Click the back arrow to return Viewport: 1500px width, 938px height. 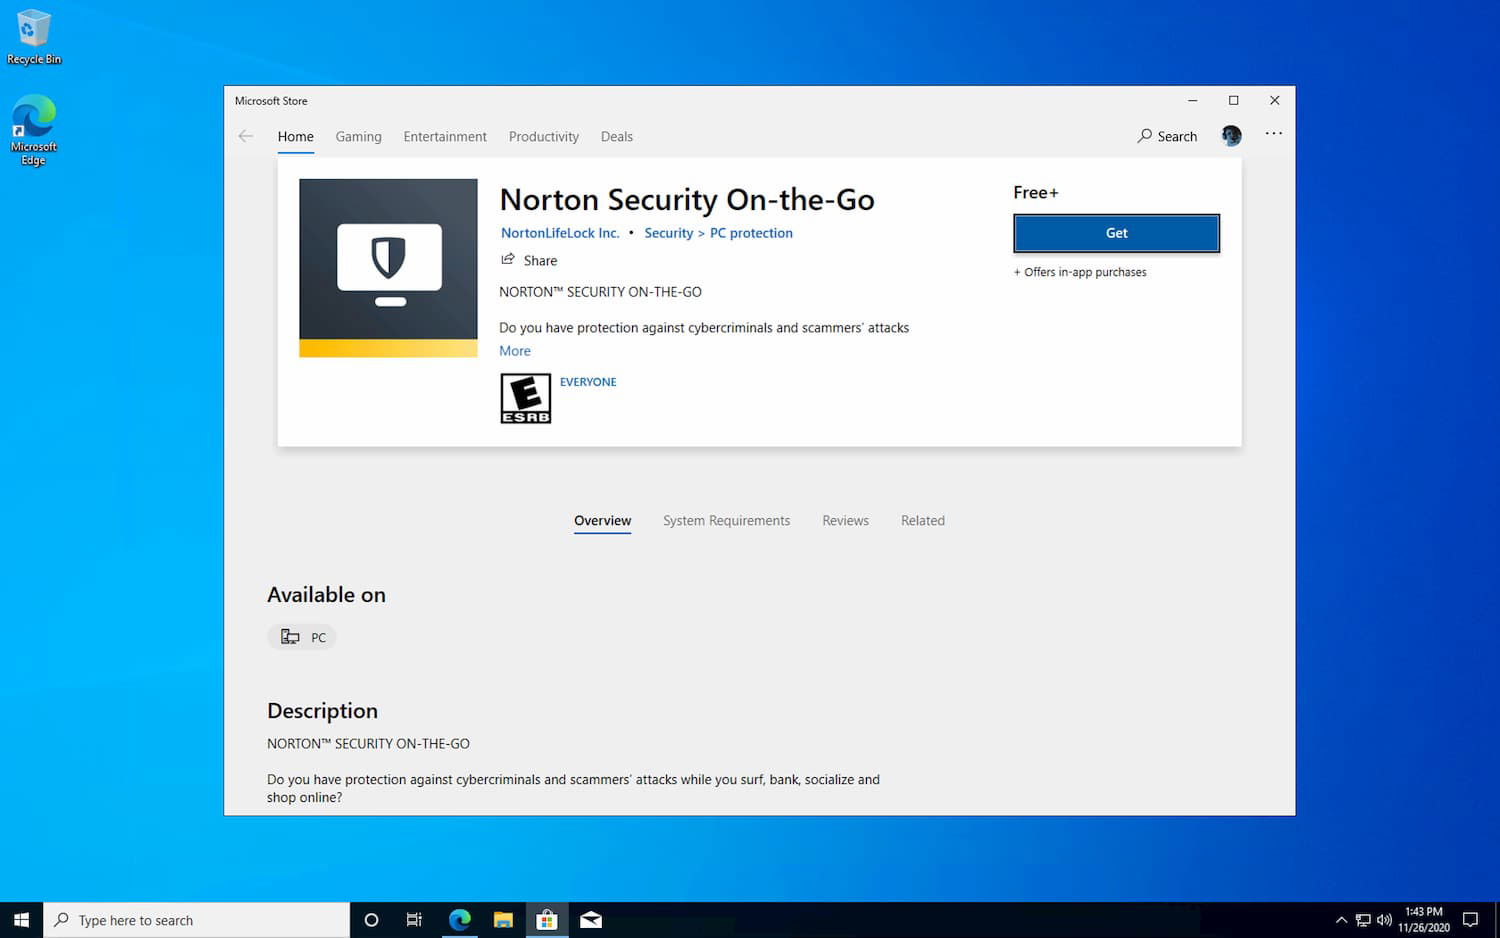246,136
